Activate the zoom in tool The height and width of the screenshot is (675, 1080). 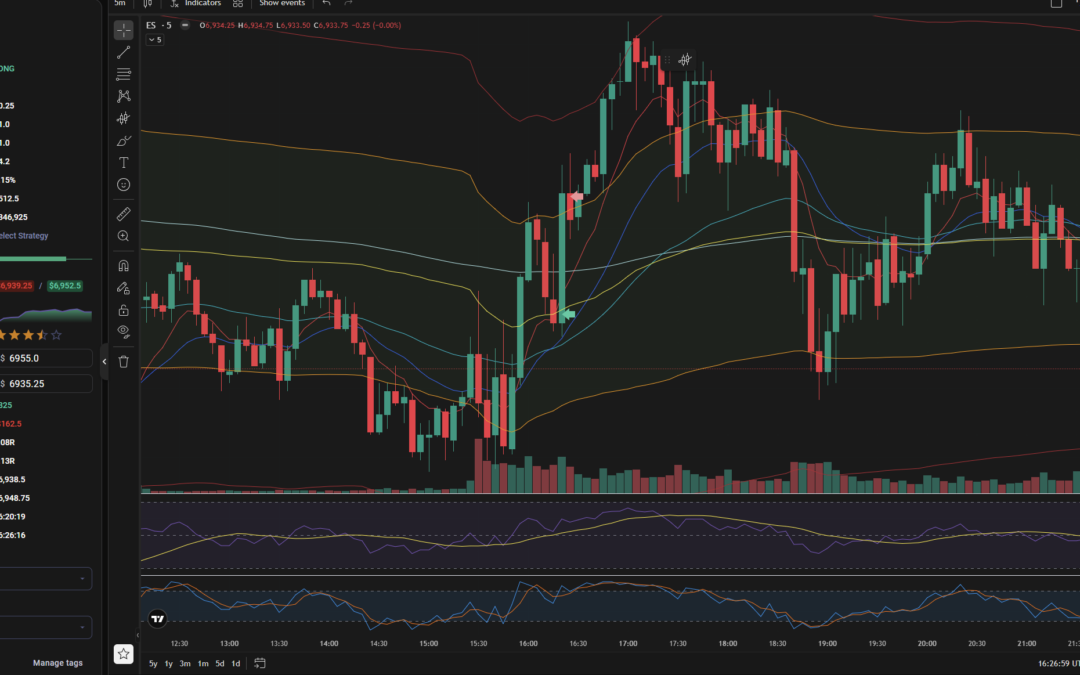tap(123, 236)
